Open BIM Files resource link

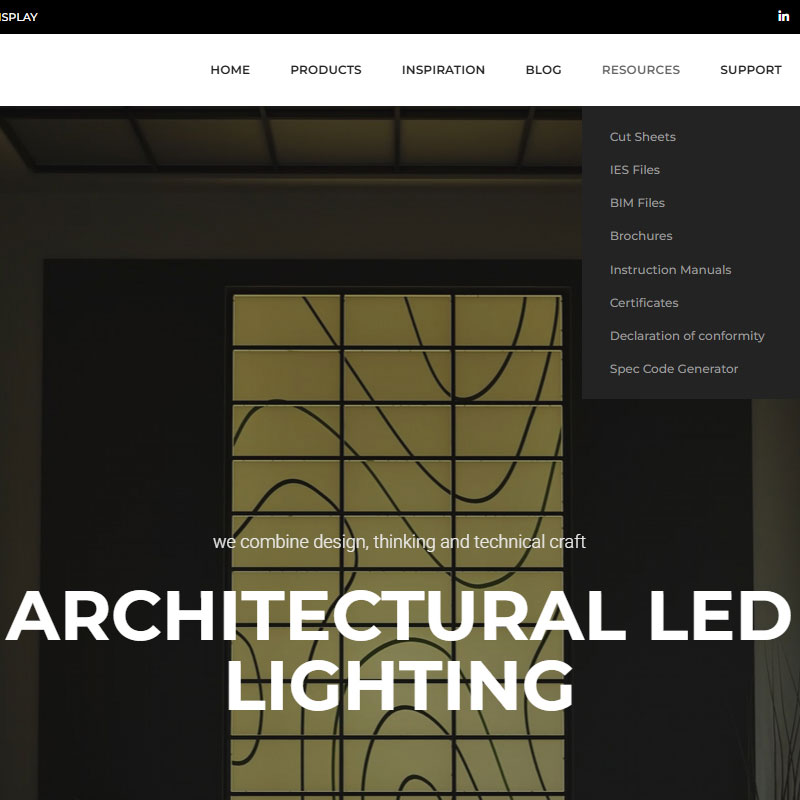click(637, 203)
